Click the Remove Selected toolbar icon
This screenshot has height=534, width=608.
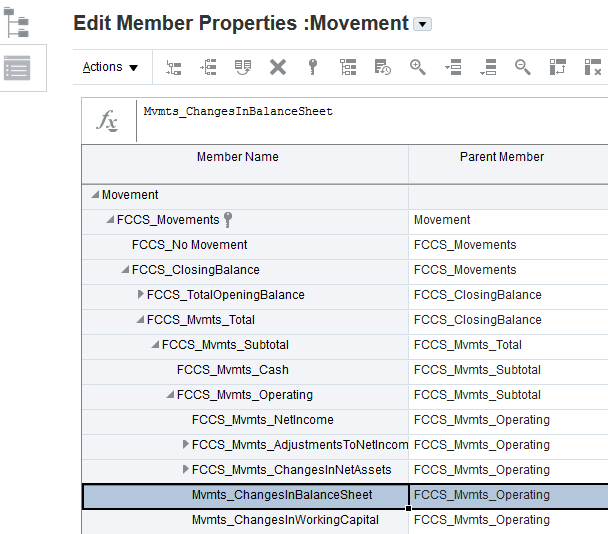[x=592, y=67]
